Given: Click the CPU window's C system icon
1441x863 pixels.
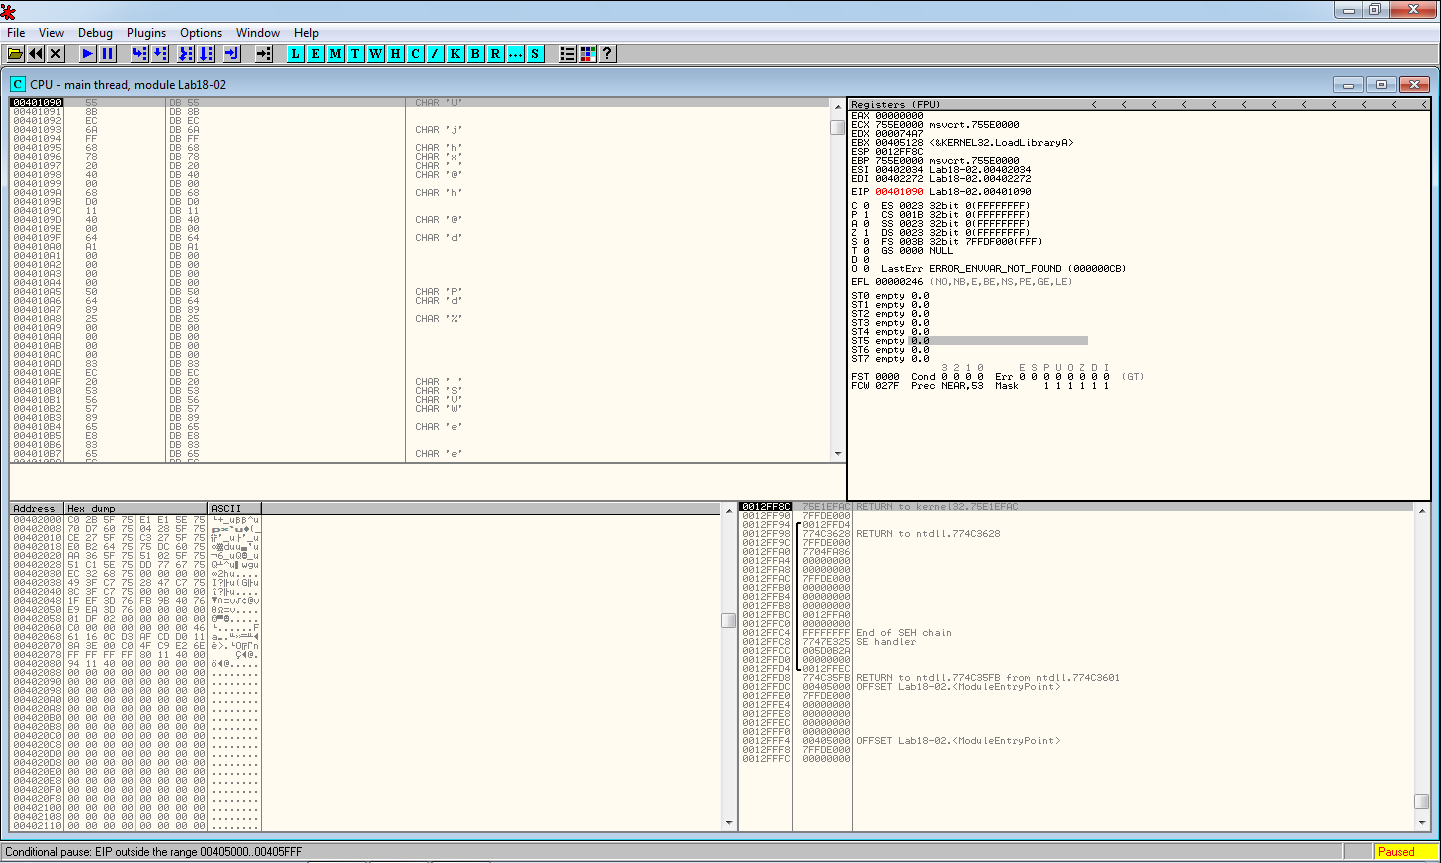Looking at the screenshot, I should coord(18,85).
